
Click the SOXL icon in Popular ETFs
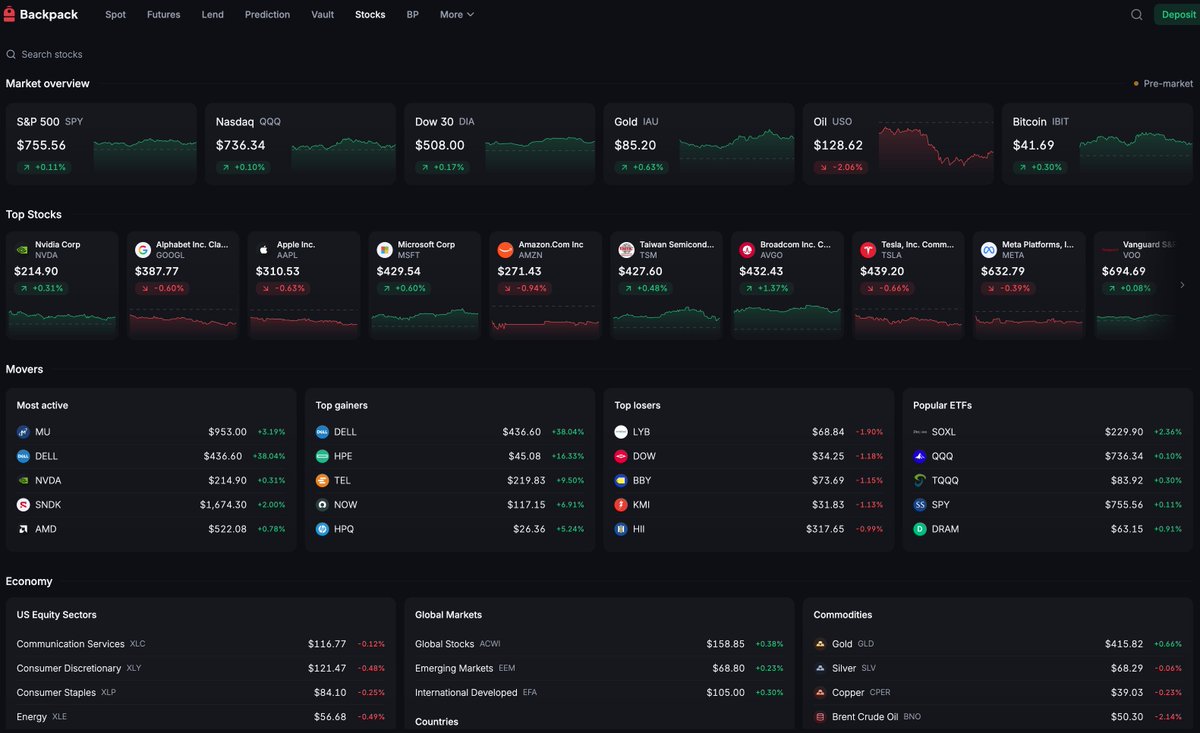(x=920, y=432)
